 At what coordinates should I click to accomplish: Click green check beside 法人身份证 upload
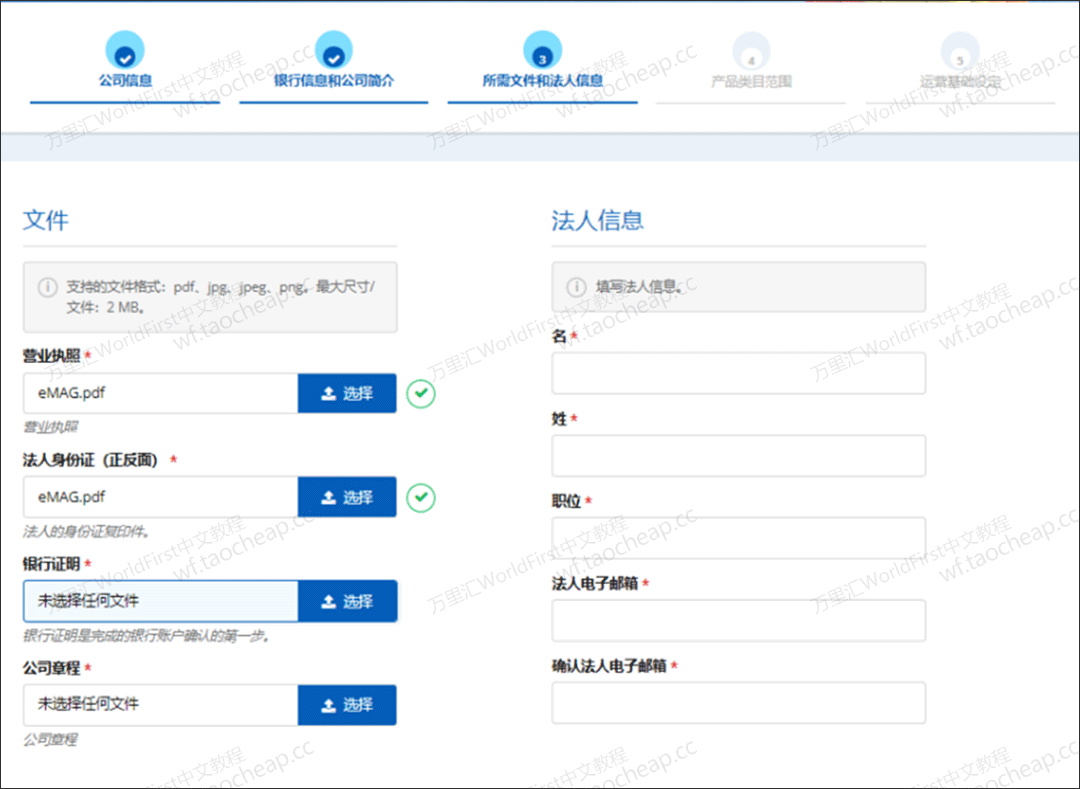pos(421,498)
